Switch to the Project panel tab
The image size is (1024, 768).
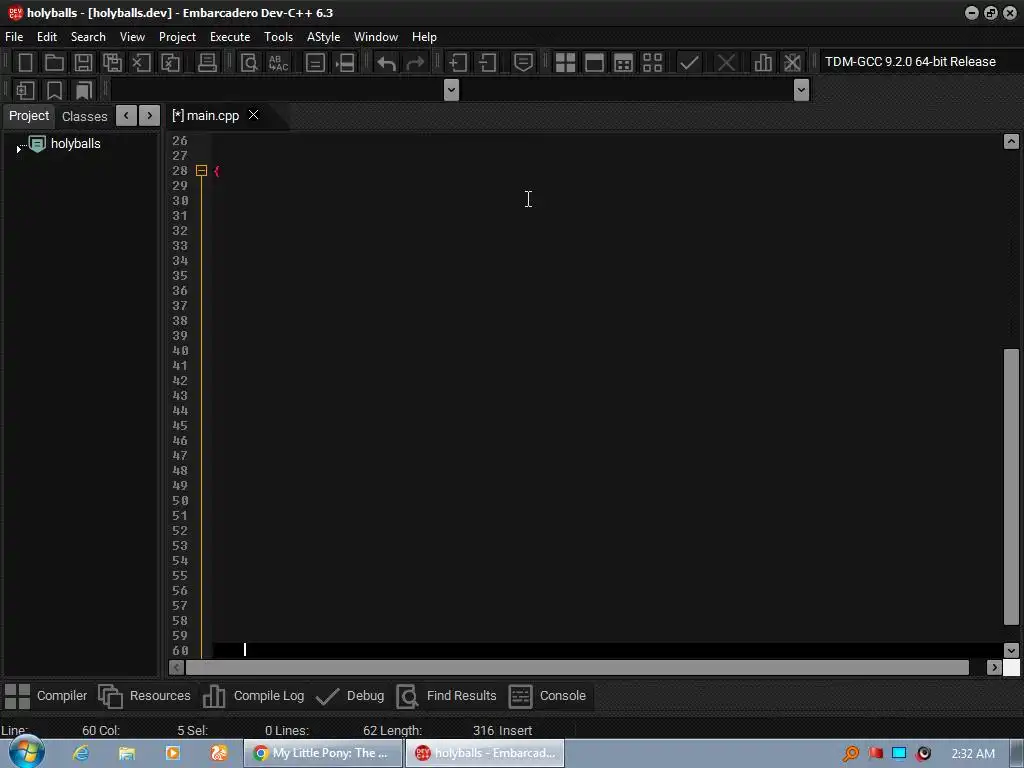(29, 116)
